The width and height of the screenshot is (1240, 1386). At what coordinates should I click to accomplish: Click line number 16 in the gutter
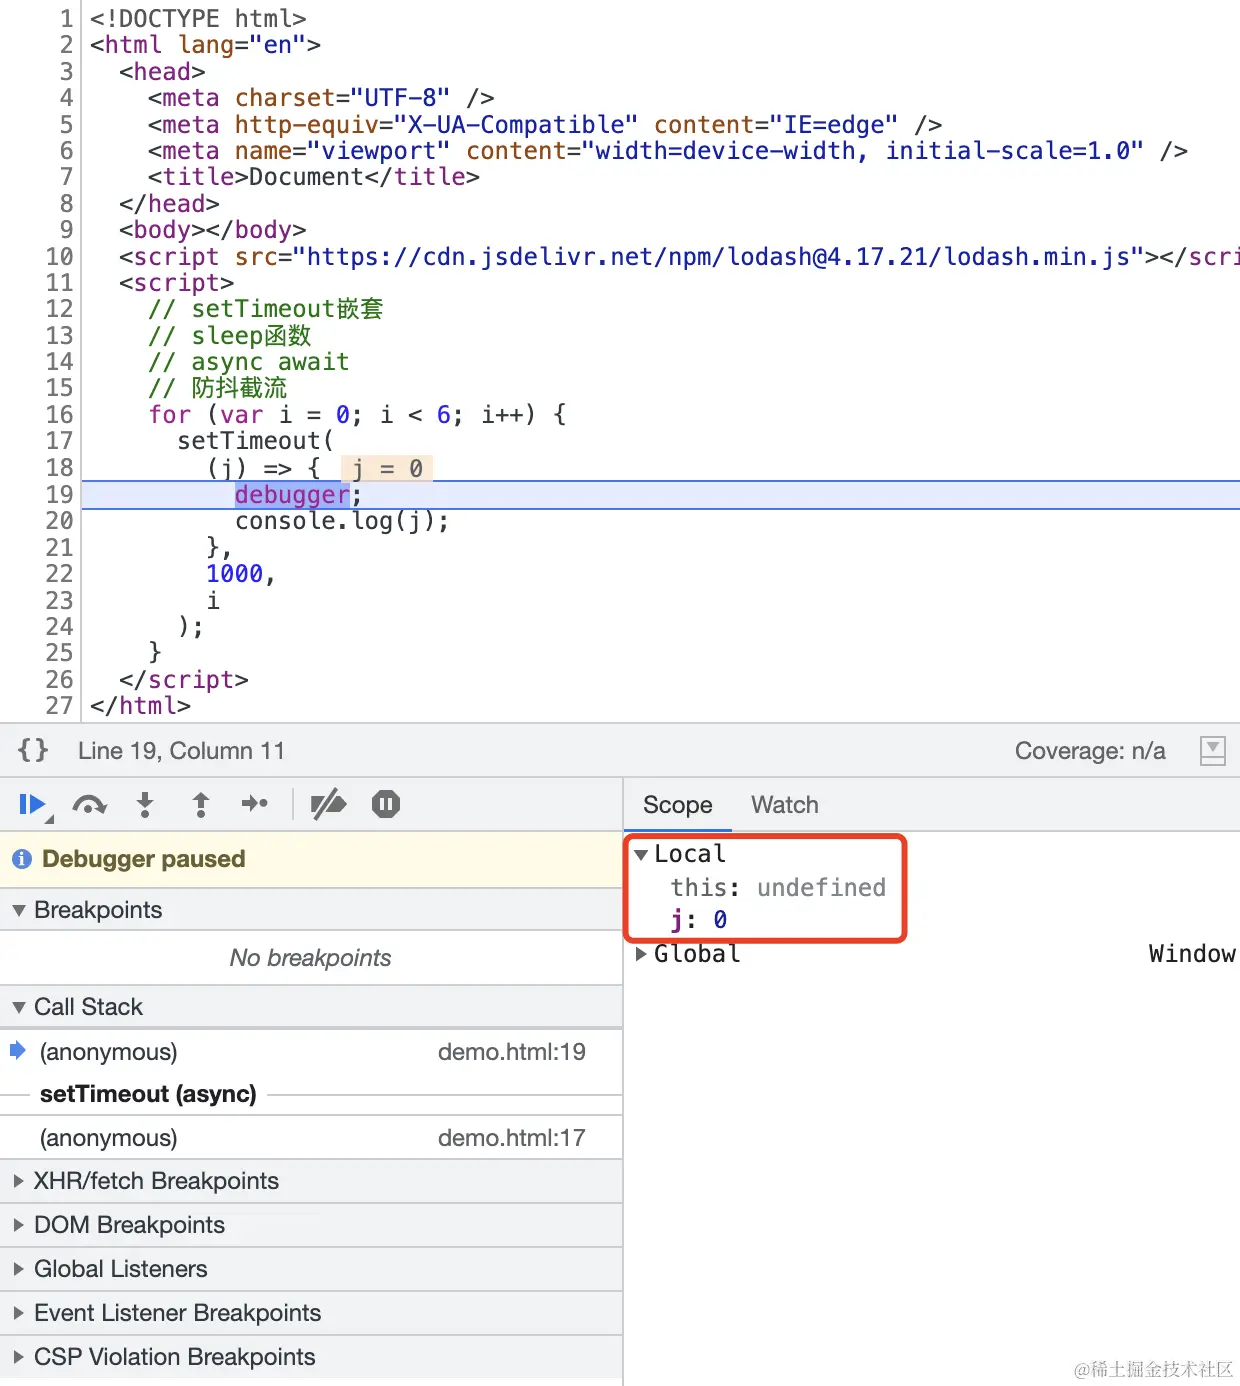pos(60,415)
